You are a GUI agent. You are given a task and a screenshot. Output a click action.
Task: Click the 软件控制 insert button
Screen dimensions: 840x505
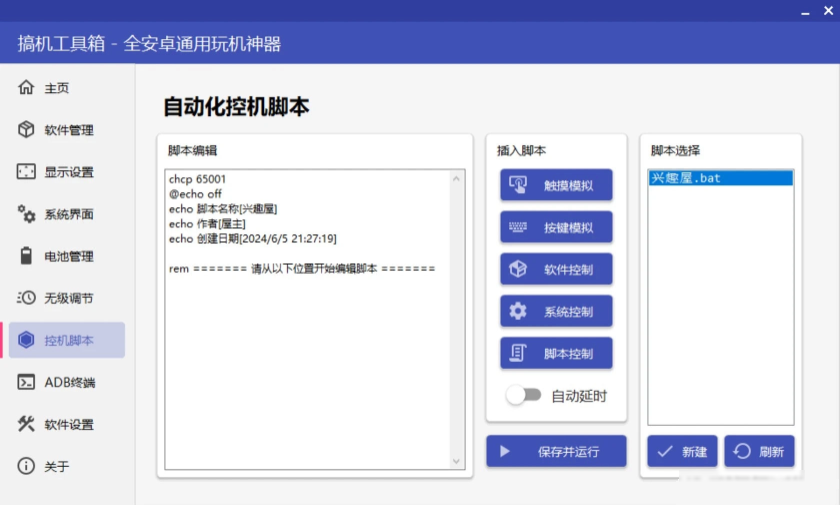556,269
